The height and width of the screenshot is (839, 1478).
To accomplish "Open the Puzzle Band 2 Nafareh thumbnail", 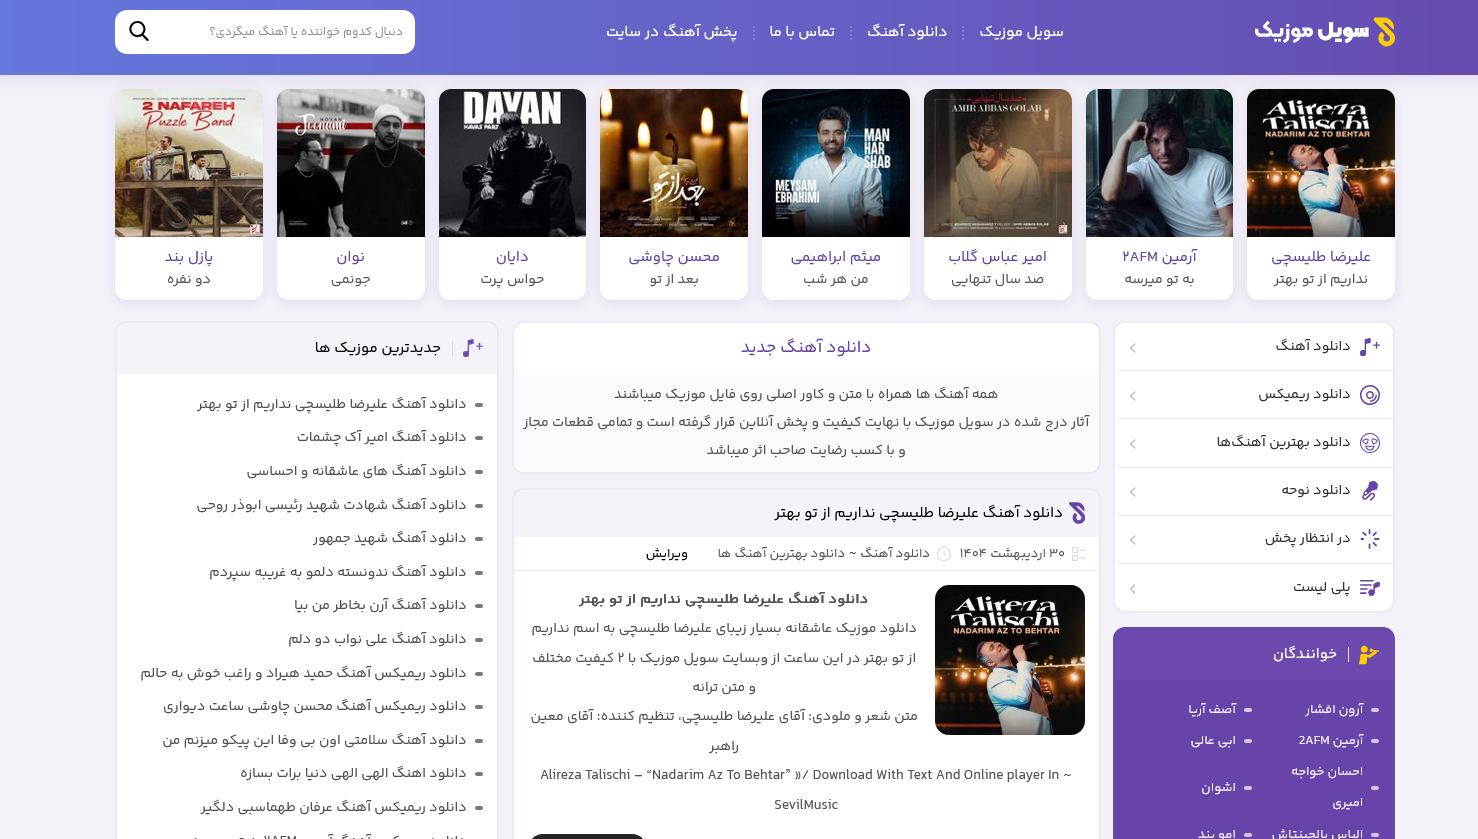I will pos(189,163).
